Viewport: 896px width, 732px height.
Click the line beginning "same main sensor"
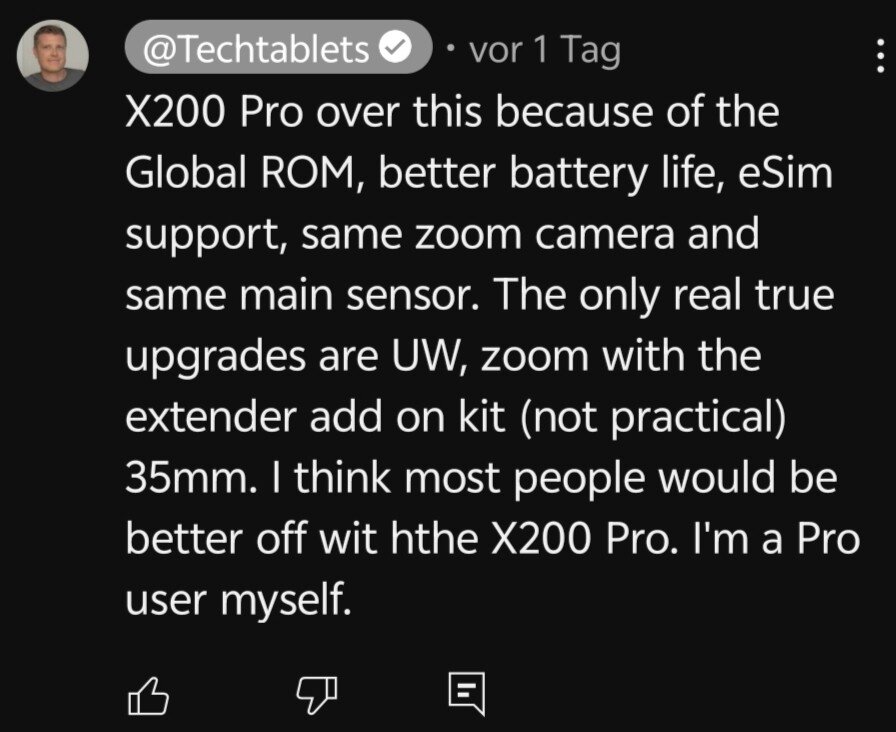[x=480, y=297]
